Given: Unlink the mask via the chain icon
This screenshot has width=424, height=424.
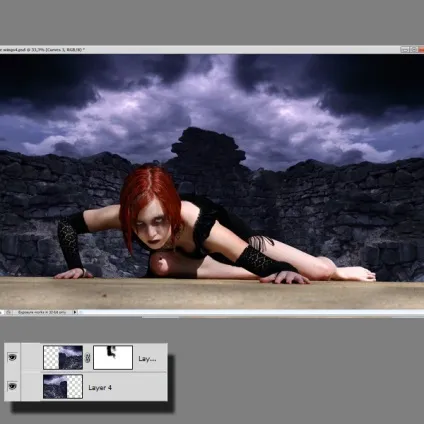Looking at the screenshot, I should point(88,358).
